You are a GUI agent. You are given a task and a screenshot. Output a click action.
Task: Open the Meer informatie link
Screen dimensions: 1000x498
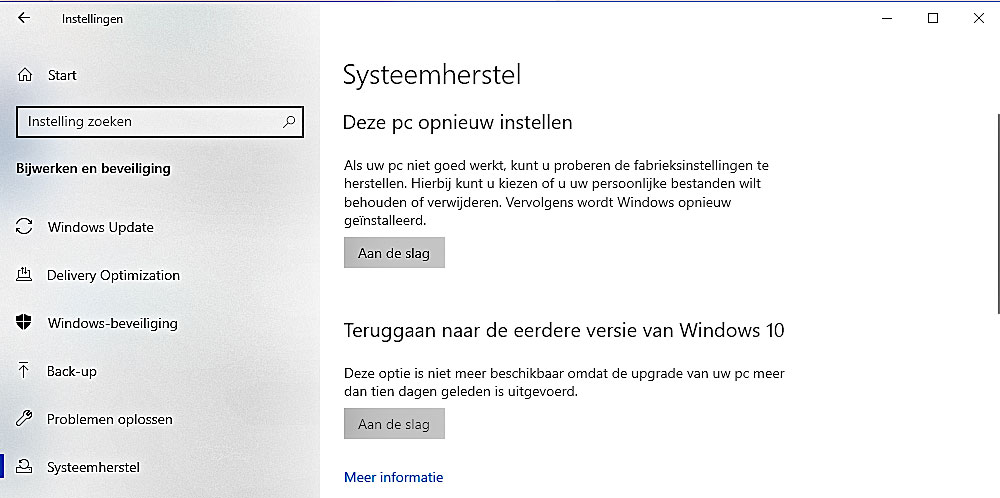[x=393, y=477]
